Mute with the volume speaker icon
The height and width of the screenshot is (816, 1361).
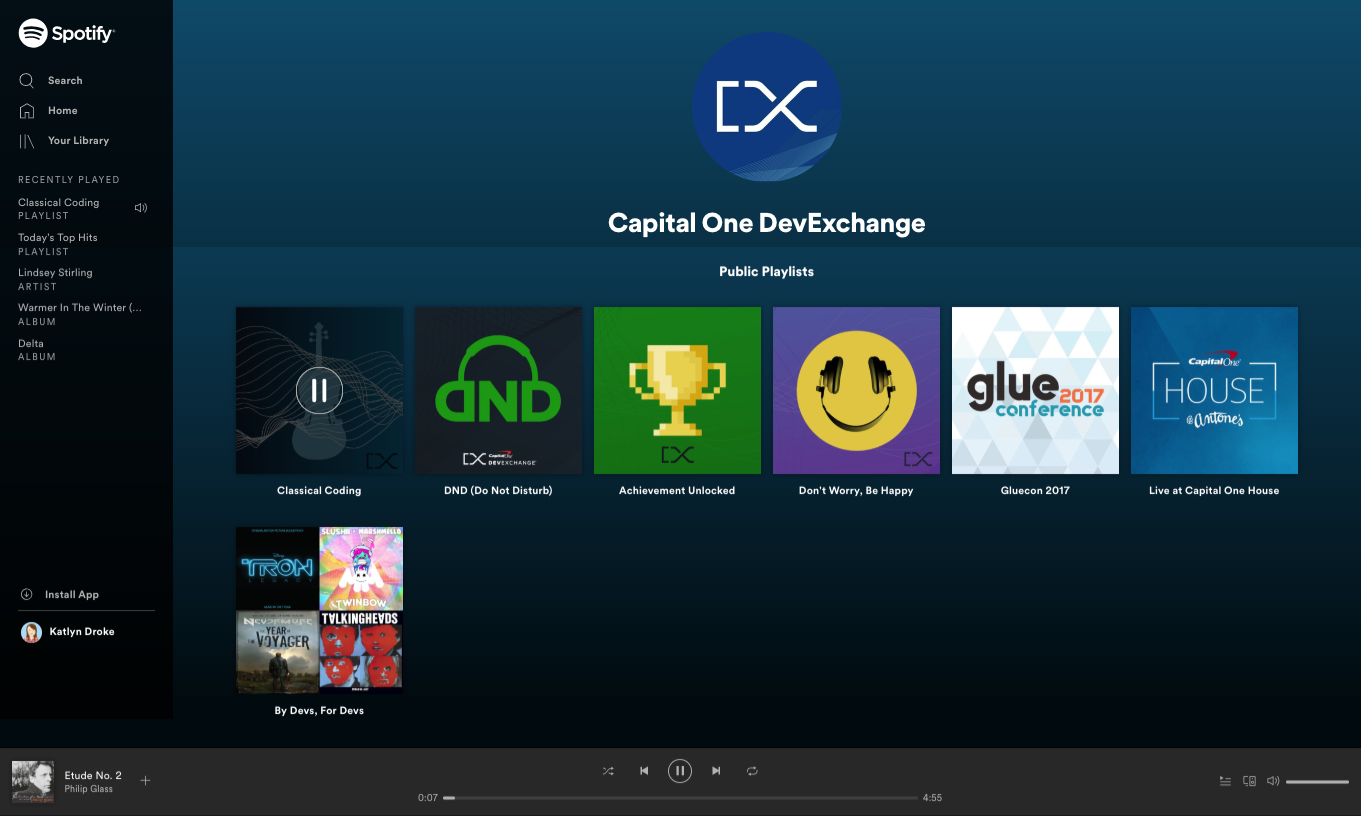[x=1273, y=781]
